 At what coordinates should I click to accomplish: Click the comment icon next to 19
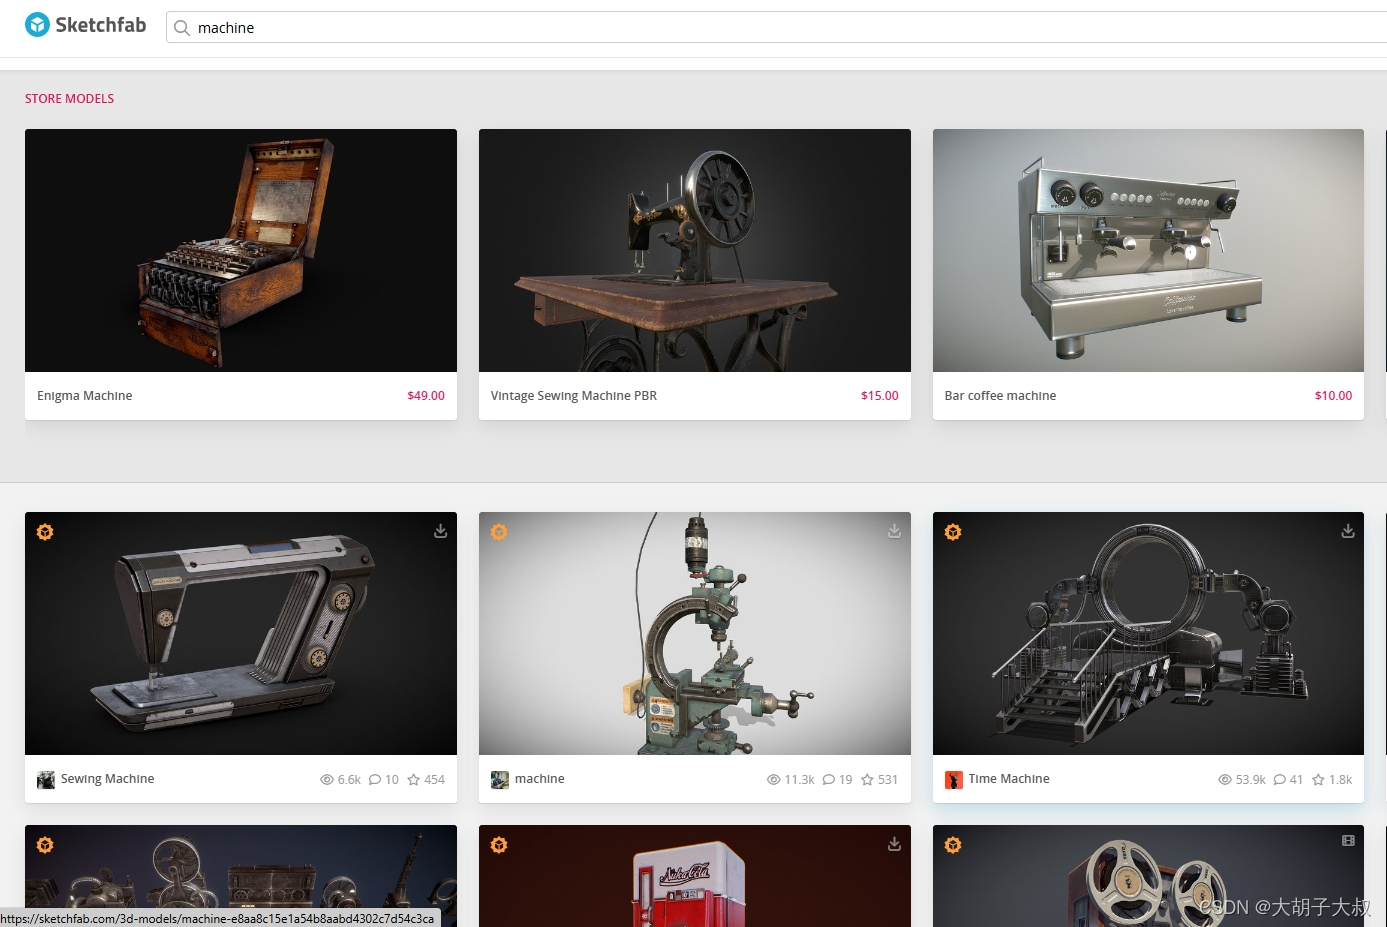point(829,780)
